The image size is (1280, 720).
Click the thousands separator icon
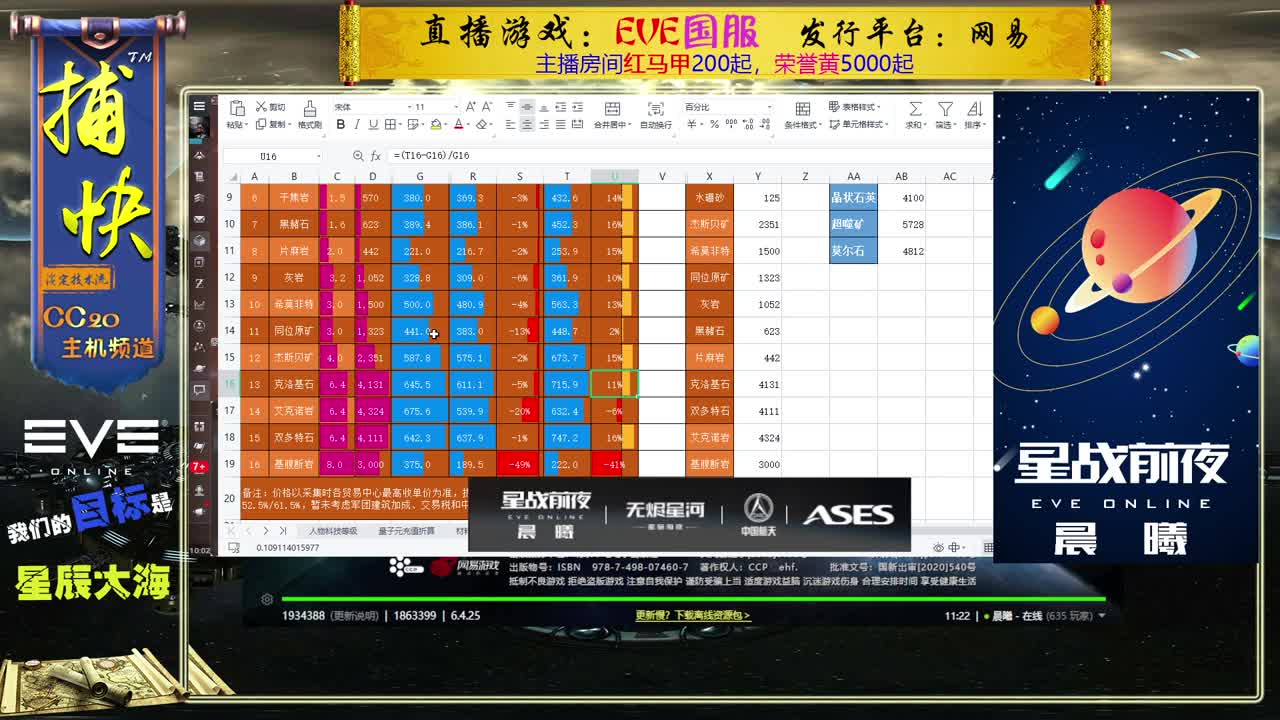point(729,125)
